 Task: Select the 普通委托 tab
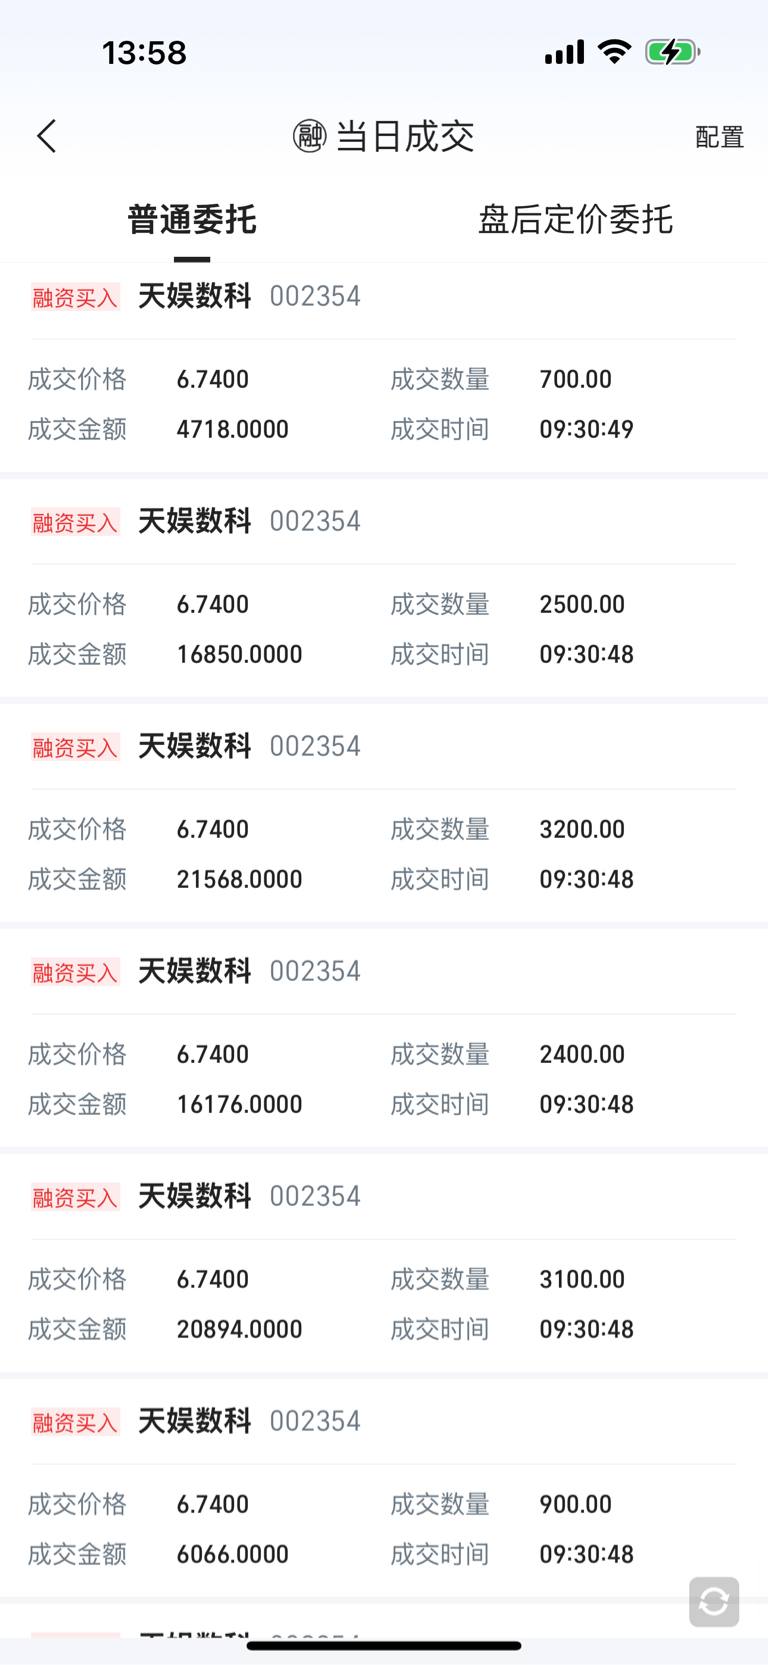(x=192, y=220)
